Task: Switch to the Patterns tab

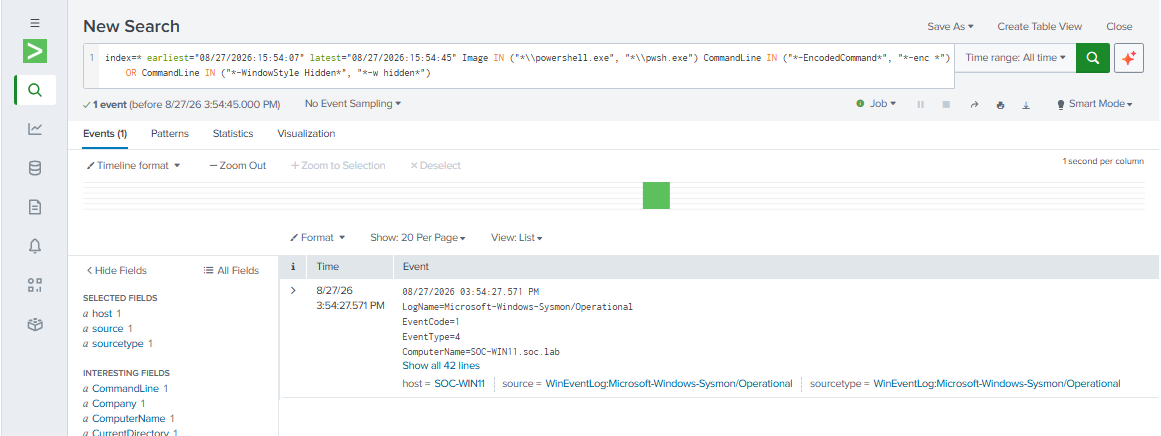Action: pos(170,134)
